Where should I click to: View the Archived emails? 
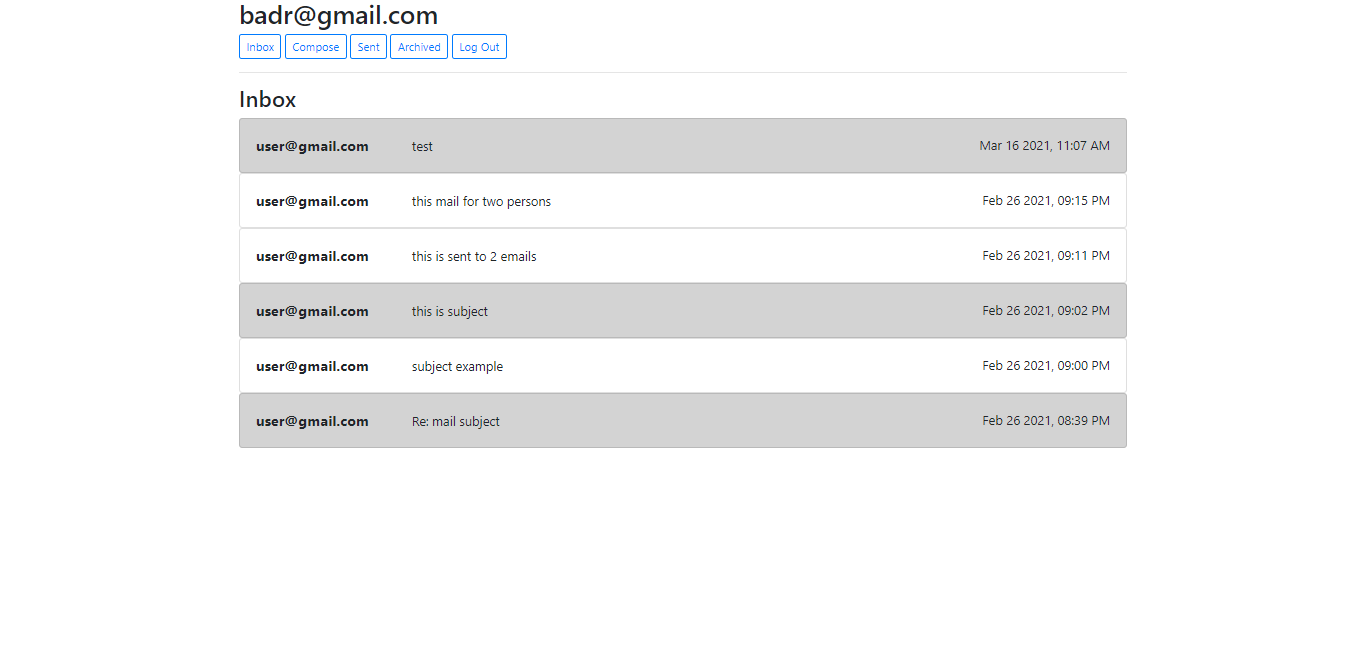coord(418,46)
